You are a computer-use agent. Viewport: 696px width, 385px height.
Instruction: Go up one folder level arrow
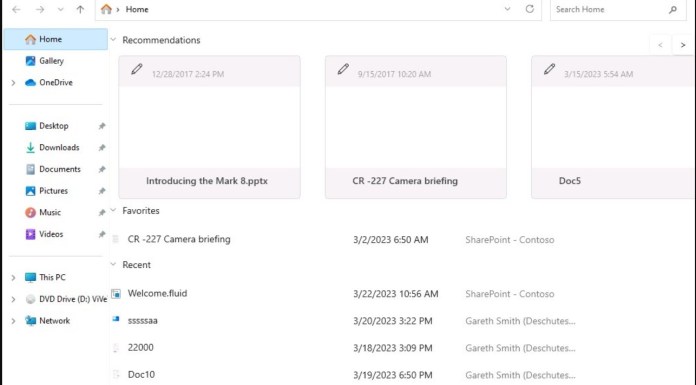click(x=80, y=9)
